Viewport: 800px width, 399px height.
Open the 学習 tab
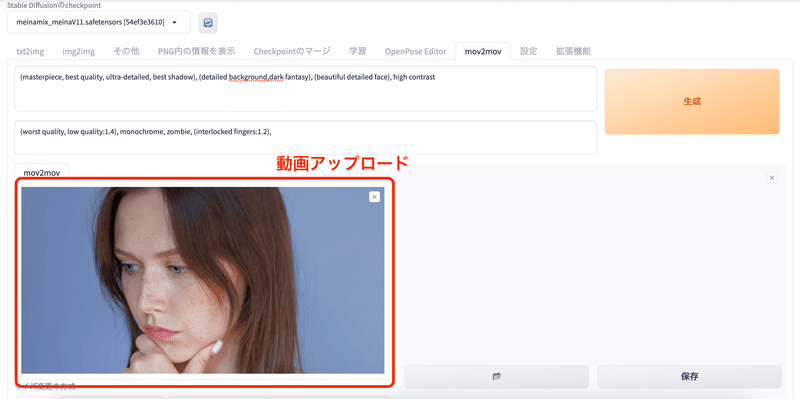pyautogui.click(x=357, y=51)
